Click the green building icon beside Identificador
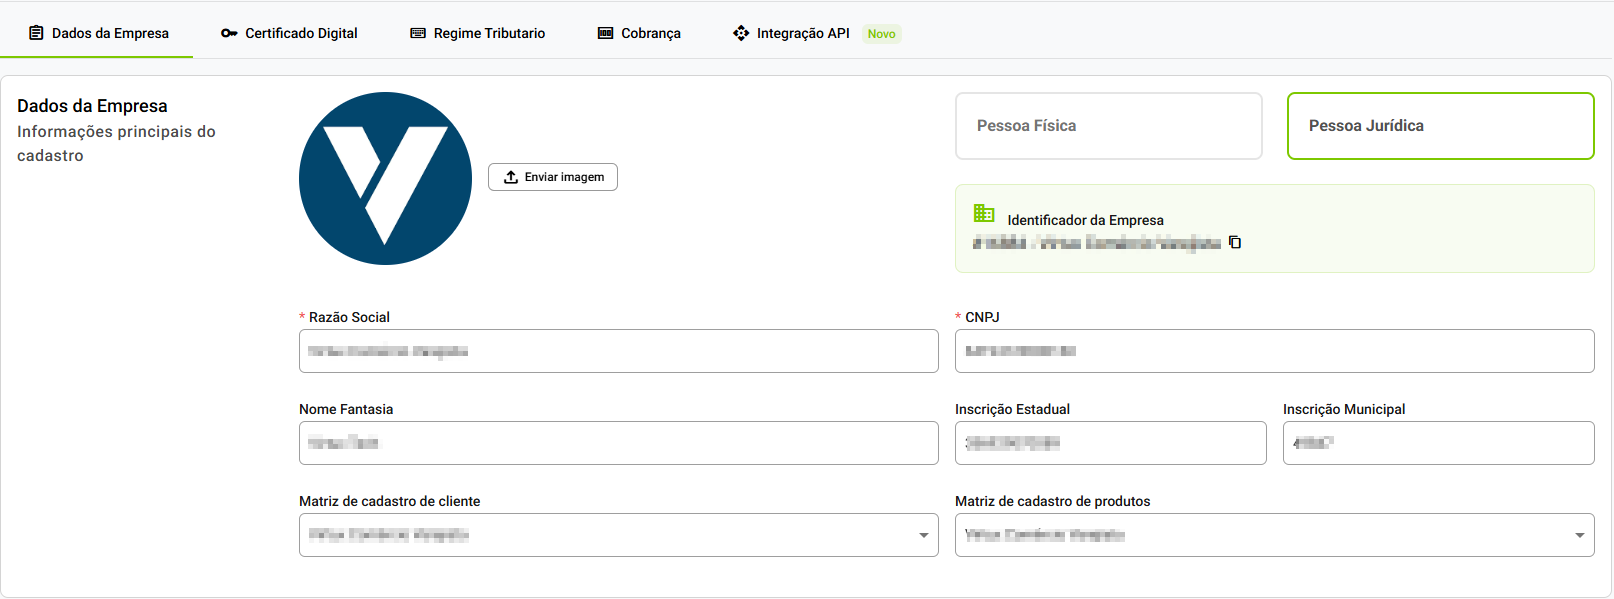This screenshot has height=599, width=1614. [984, 213]
